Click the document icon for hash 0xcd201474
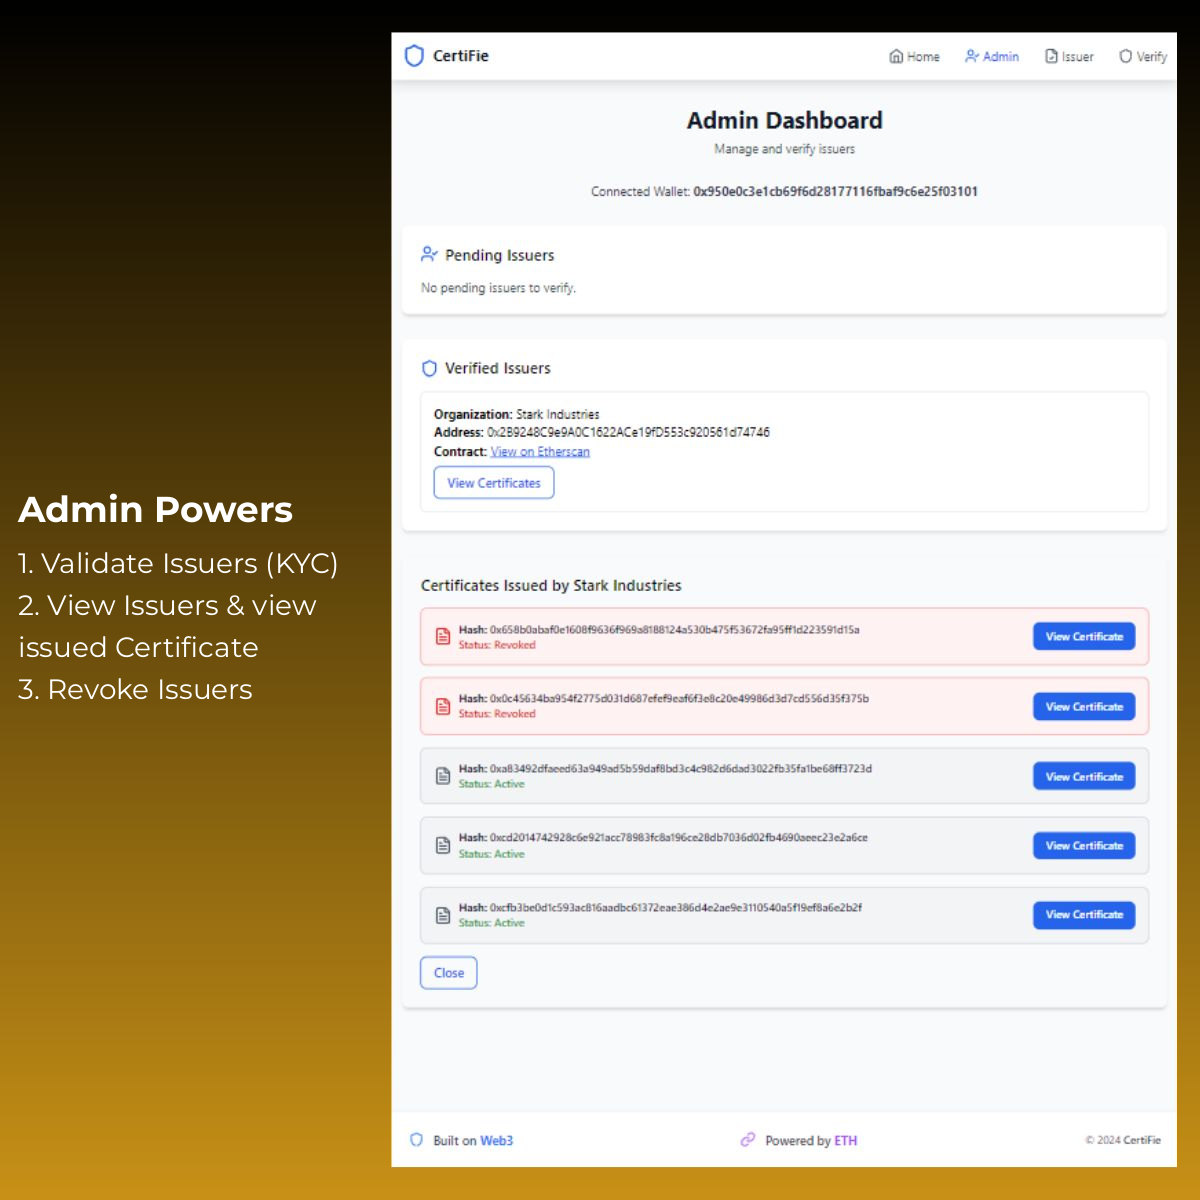Viewport: 1200px width, 1200px height. [443, 846]
